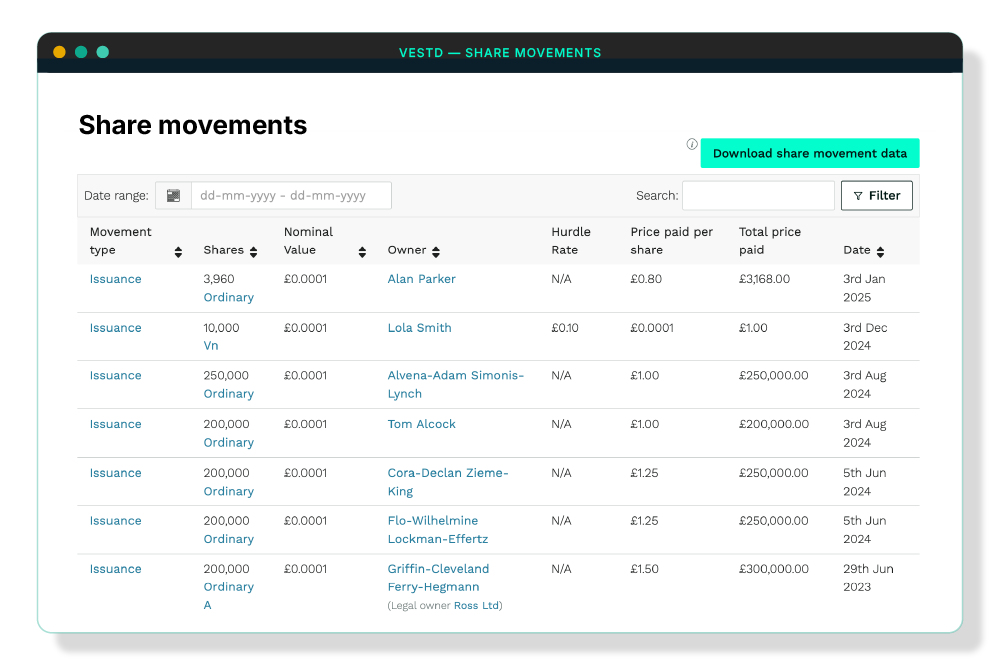Open Ross Ltd legal owner link

click(476, 605)
